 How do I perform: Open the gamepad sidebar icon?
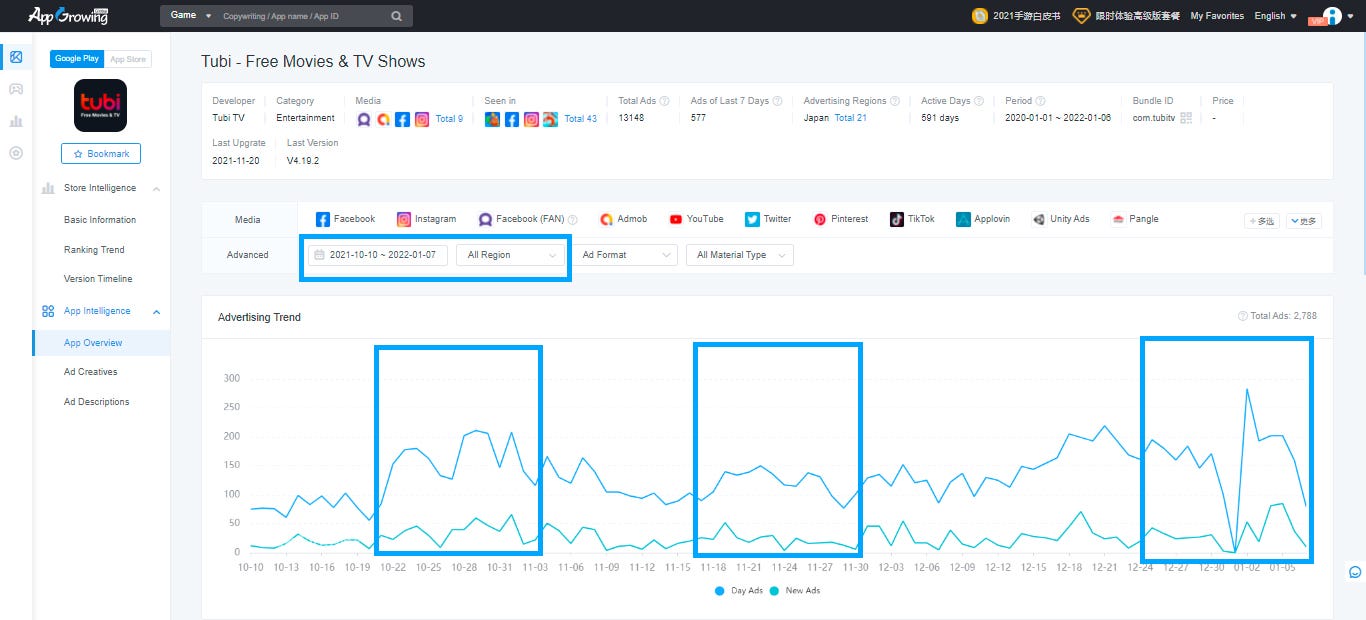click(16, 89)
